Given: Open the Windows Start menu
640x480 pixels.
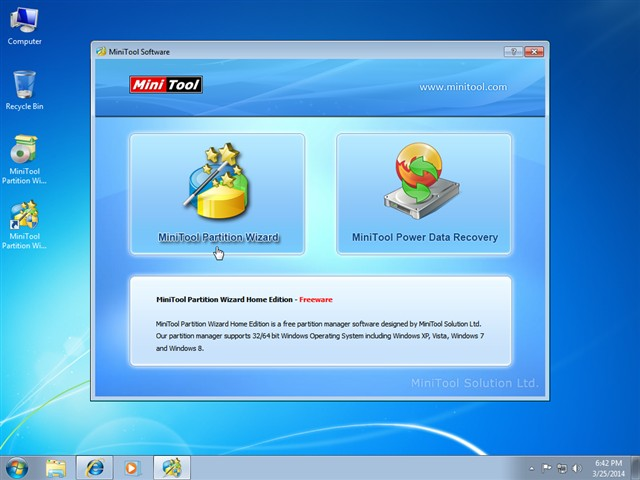Looking at the screenshot, I should 17,468.
